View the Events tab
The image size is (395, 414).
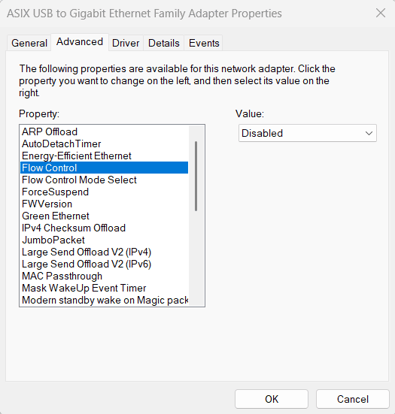pos(204,43)
